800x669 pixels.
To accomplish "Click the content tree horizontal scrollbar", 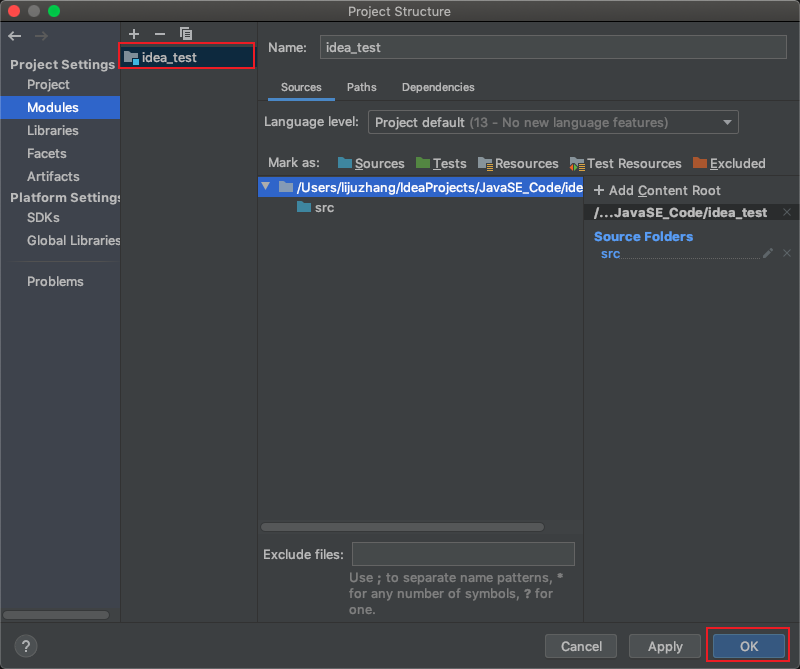I will click(403, 527).
